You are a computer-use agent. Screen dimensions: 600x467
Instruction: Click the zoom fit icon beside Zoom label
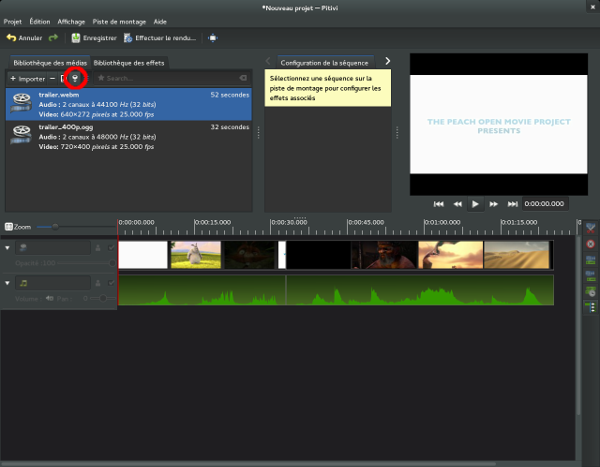[9, 227]
